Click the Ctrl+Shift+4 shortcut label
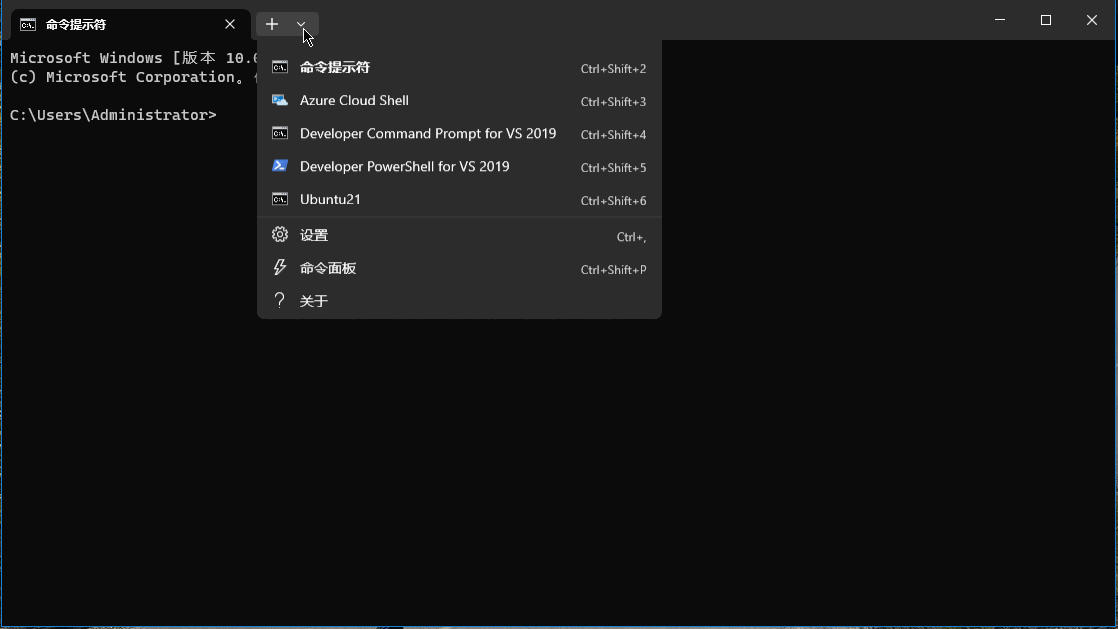Image resolution: width=1118 pixels, height=629 pixels. point(613,135)
